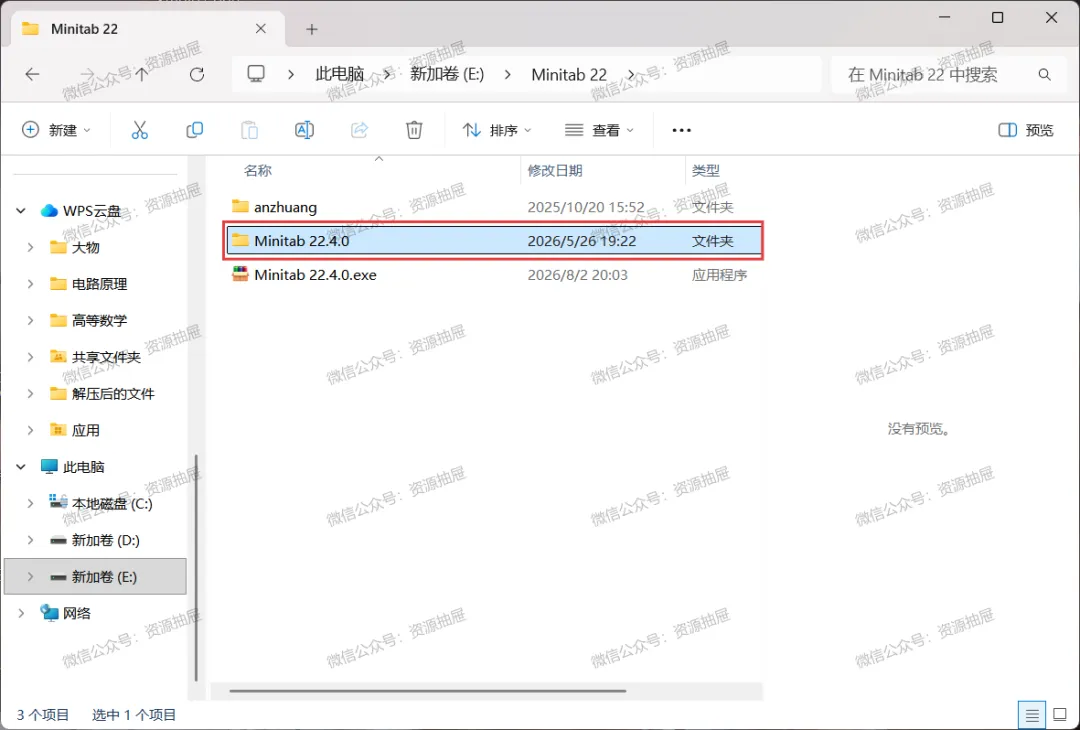Collapse the 此电脑 tree node

tap(21, 467)
